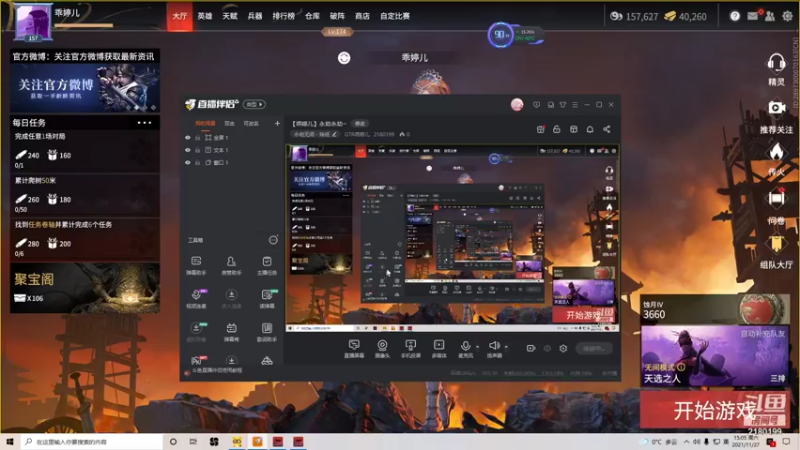
Task: Click the bell notification icon in the companion app
Action: click(590, 130)
